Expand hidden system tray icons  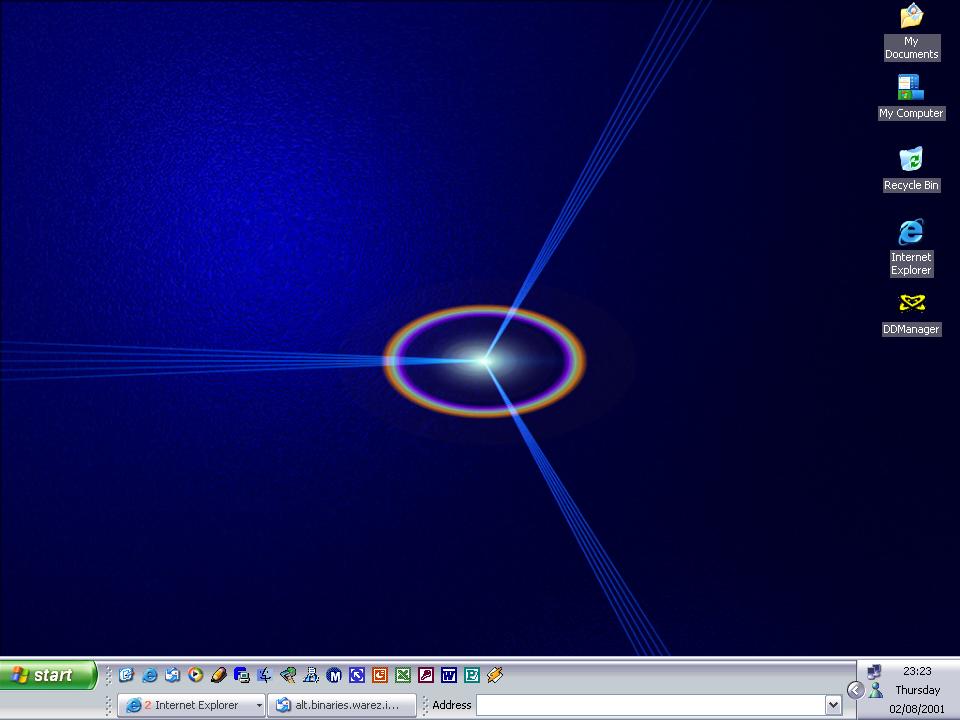855,690
